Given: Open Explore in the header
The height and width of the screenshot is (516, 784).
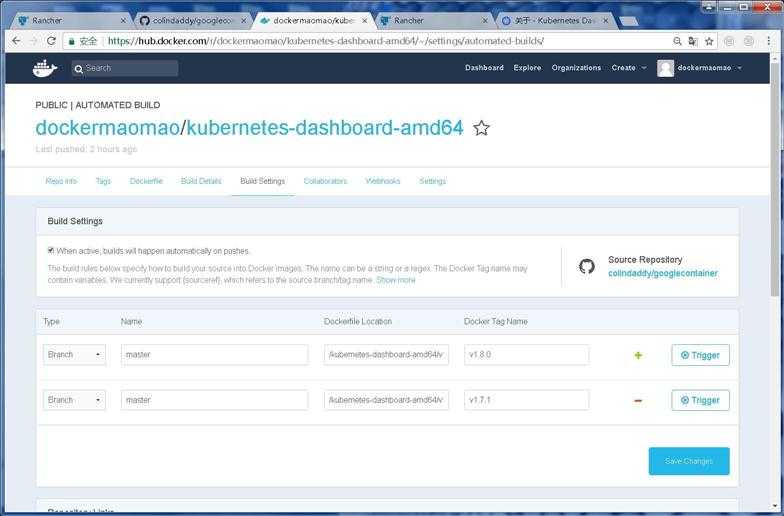Looking at the screenshot, I should [527, 68].
